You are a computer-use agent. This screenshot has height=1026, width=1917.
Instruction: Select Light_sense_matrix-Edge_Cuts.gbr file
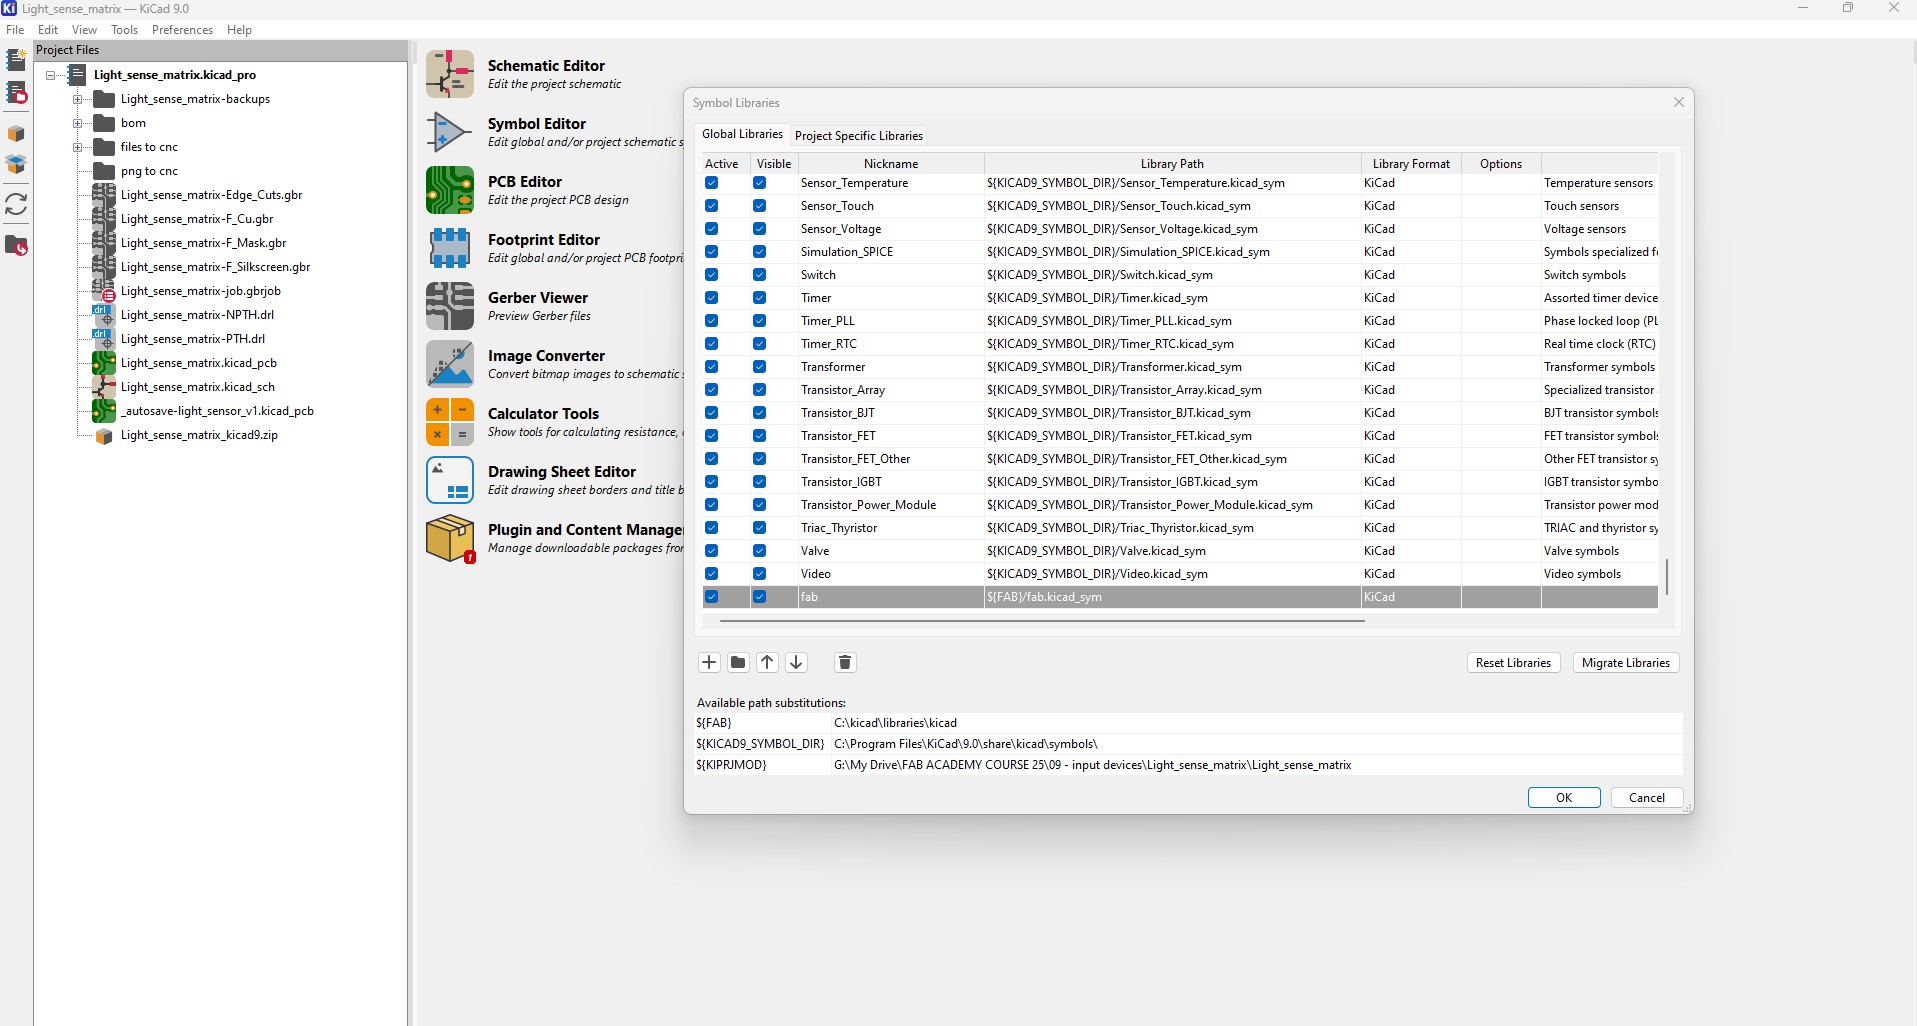[x=211, y=195]
